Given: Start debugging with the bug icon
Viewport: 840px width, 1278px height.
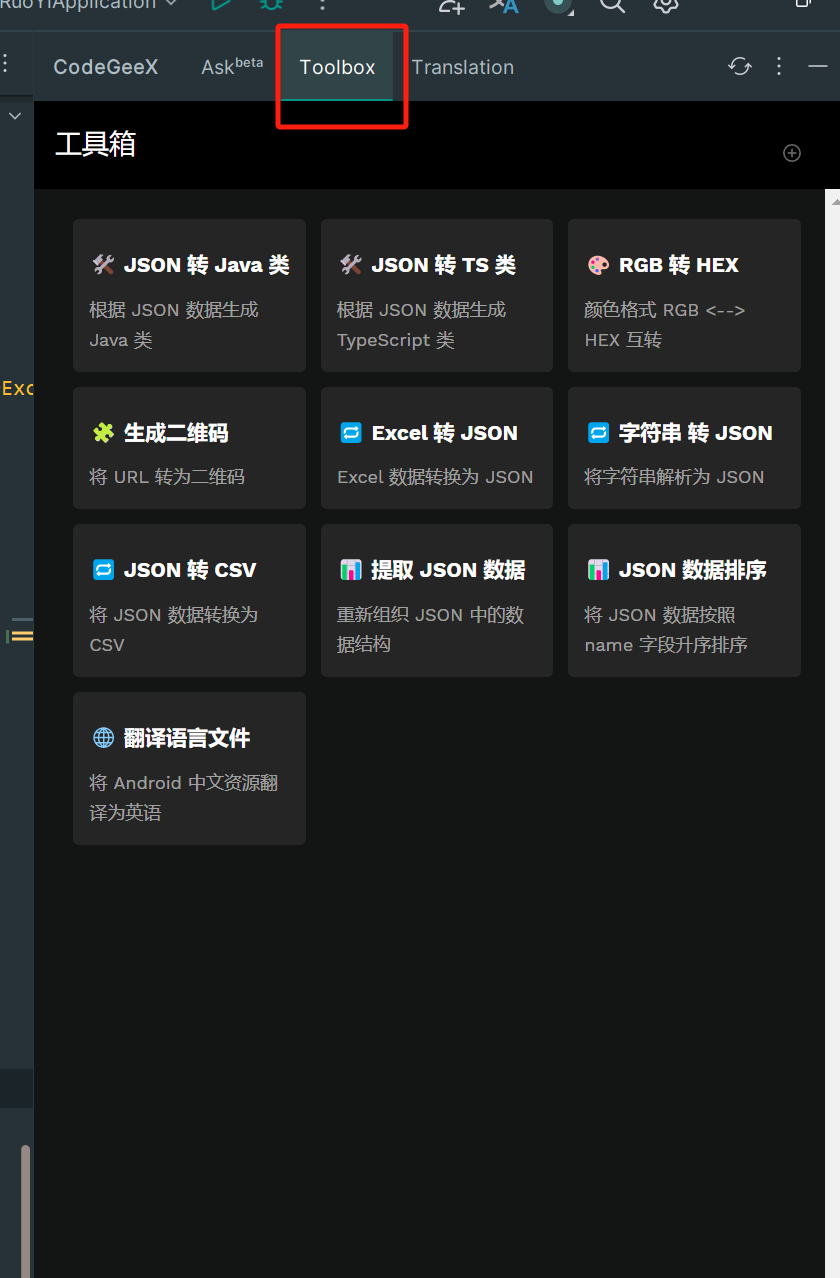Looking at the screenshot, I should pos(271,5).
